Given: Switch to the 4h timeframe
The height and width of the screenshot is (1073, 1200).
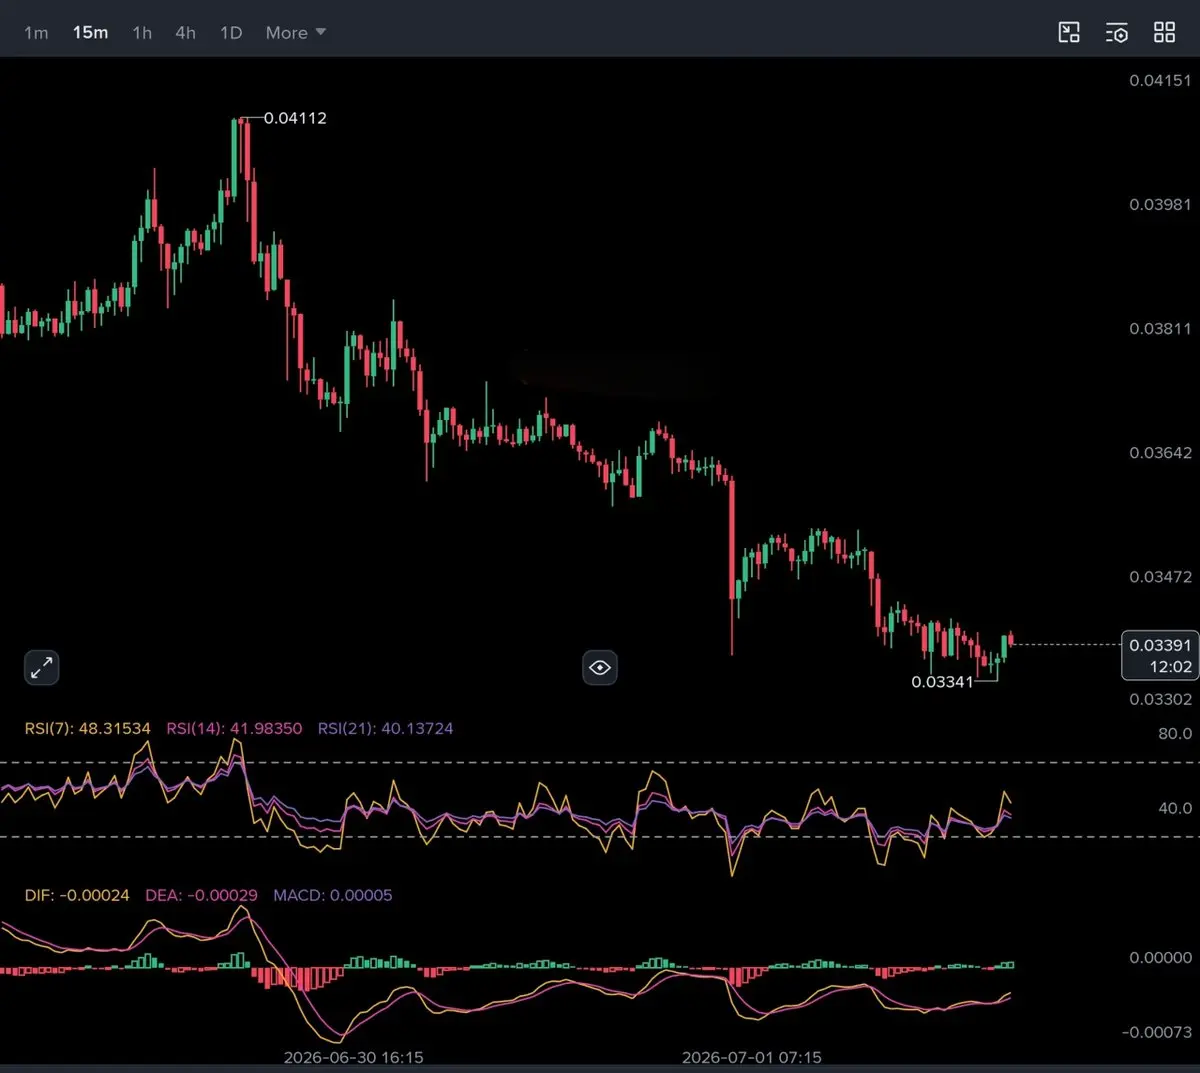Looking at the screenshot, I should (x=185, y=33).
